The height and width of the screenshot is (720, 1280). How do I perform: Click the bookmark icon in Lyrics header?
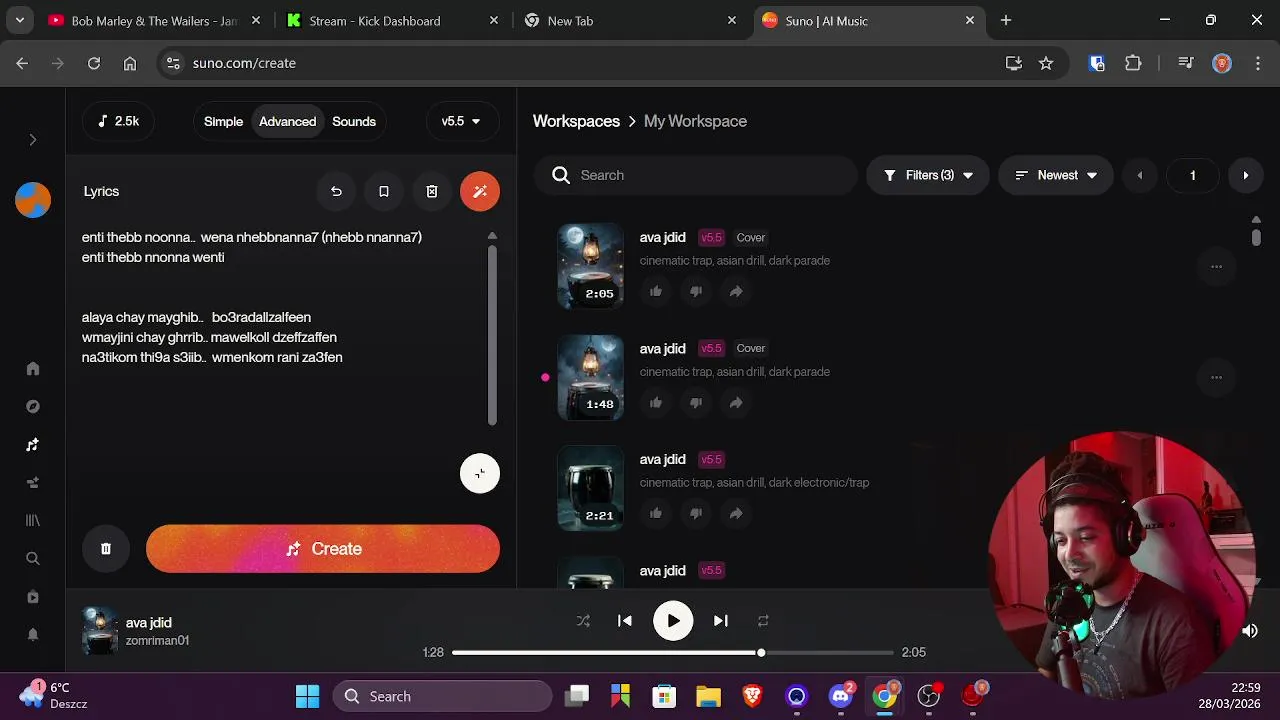[x=384, y=191]
